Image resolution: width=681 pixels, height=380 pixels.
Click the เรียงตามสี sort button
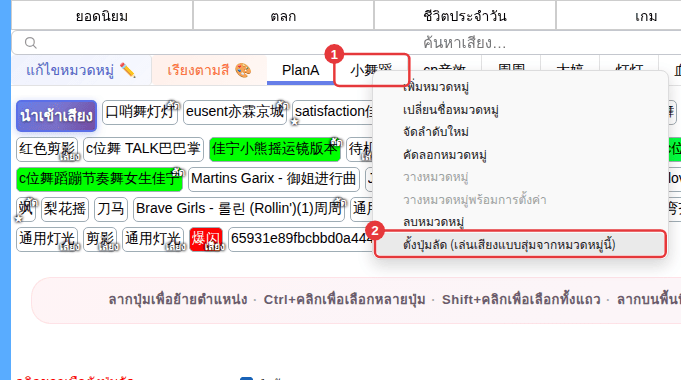[209, 70]
